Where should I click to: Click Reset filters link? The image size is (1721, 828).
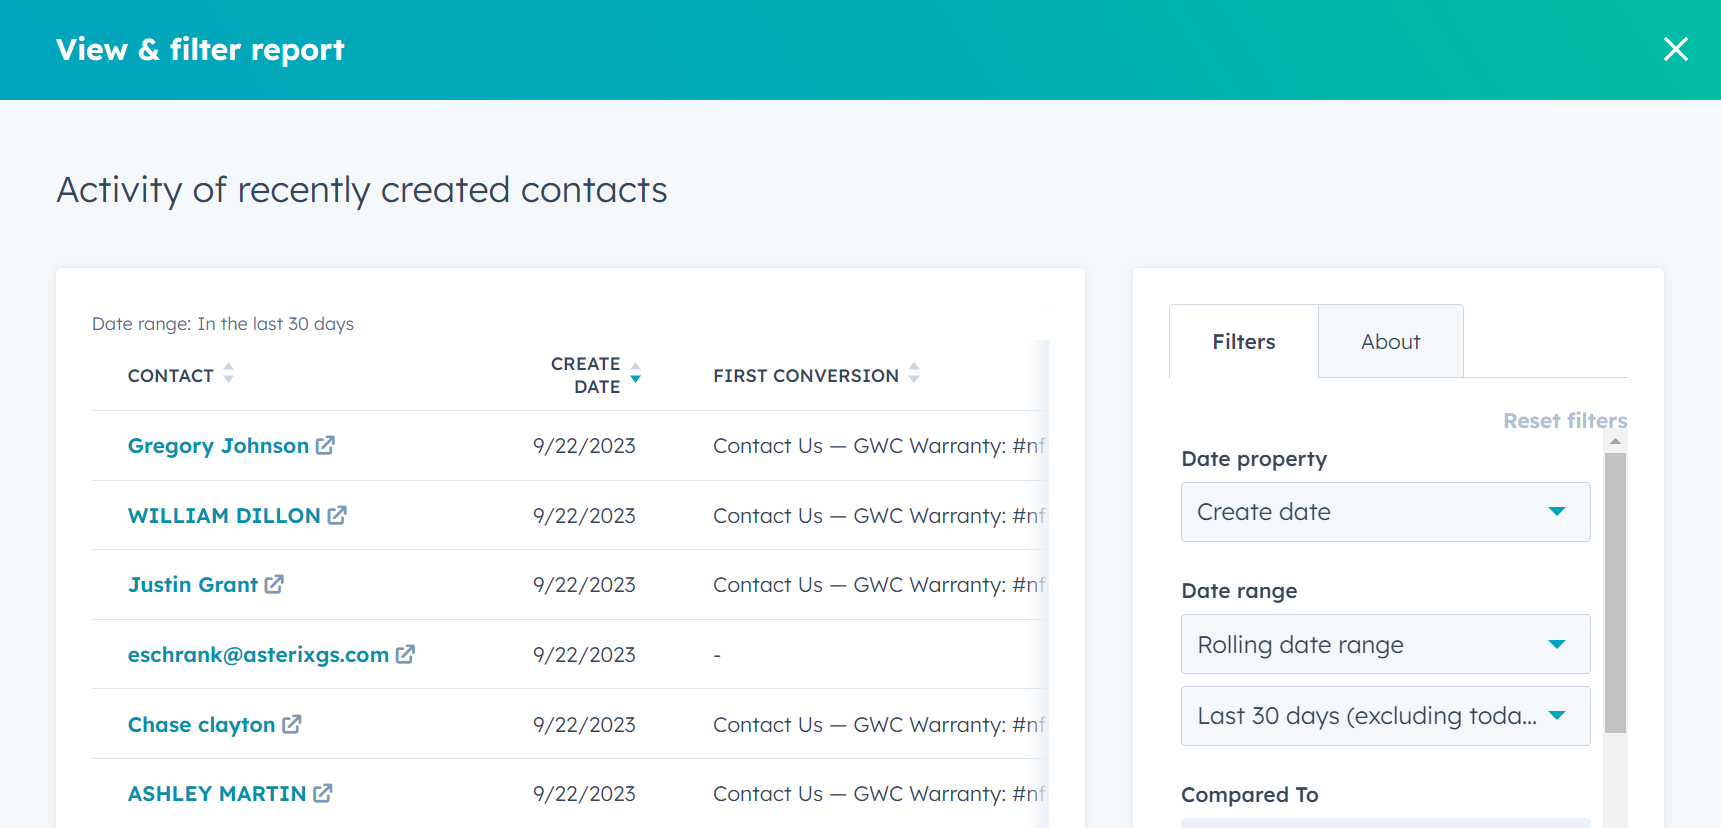click(x=1564, y=421)
